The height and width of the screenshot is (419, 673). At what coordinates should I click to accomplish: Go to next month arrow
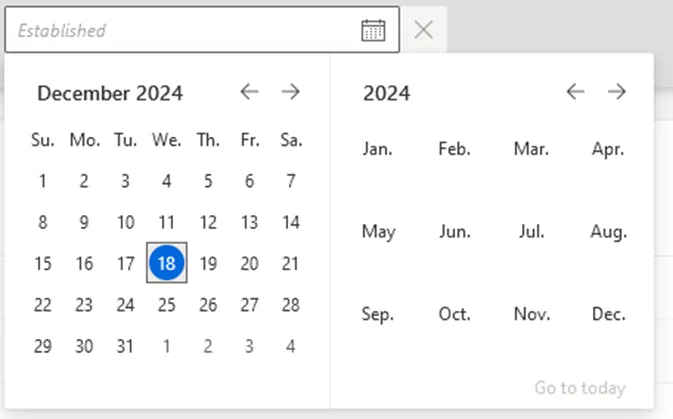pyautogui.click(x=291, y=91)
